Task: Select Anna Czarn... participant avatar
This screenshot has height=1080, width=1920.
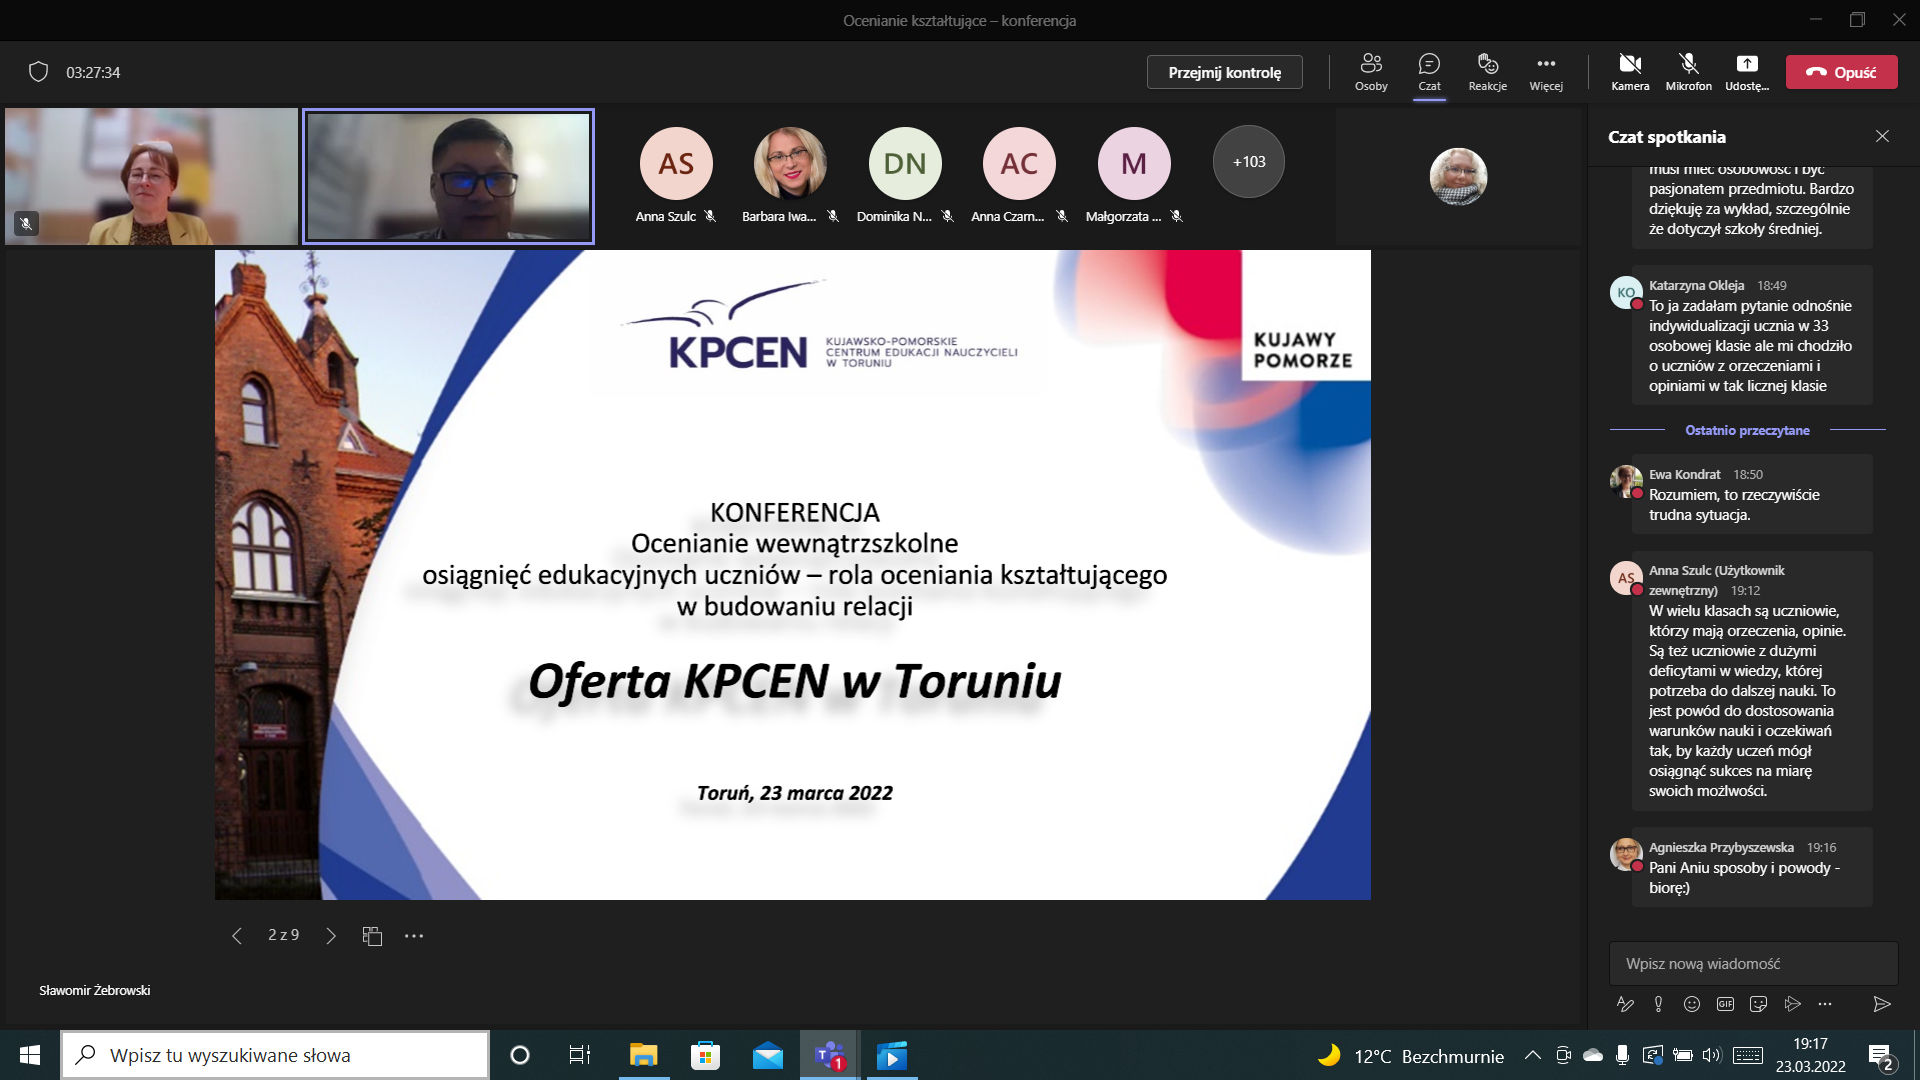Action: [1019, 163]
